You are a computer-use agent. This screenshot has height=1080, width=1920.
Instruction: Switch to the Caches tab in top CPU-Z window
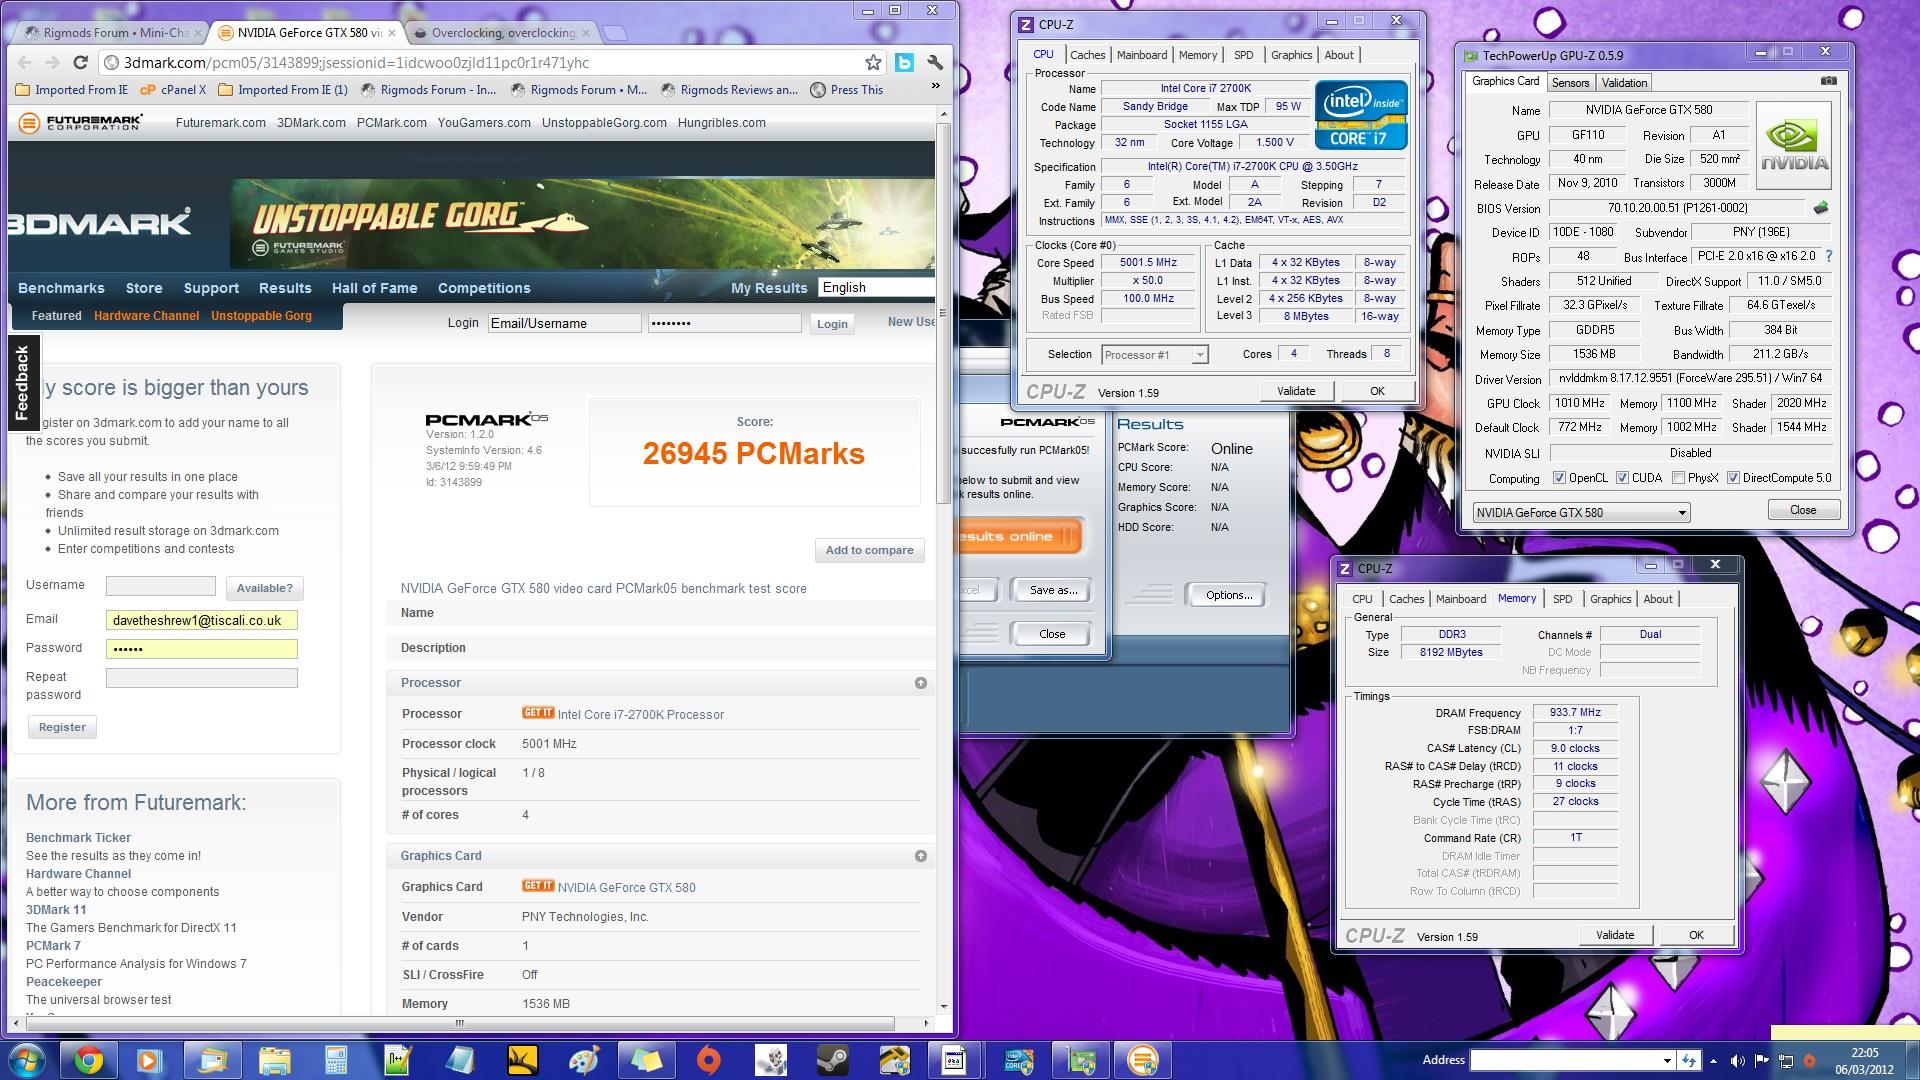(1087, 55)
